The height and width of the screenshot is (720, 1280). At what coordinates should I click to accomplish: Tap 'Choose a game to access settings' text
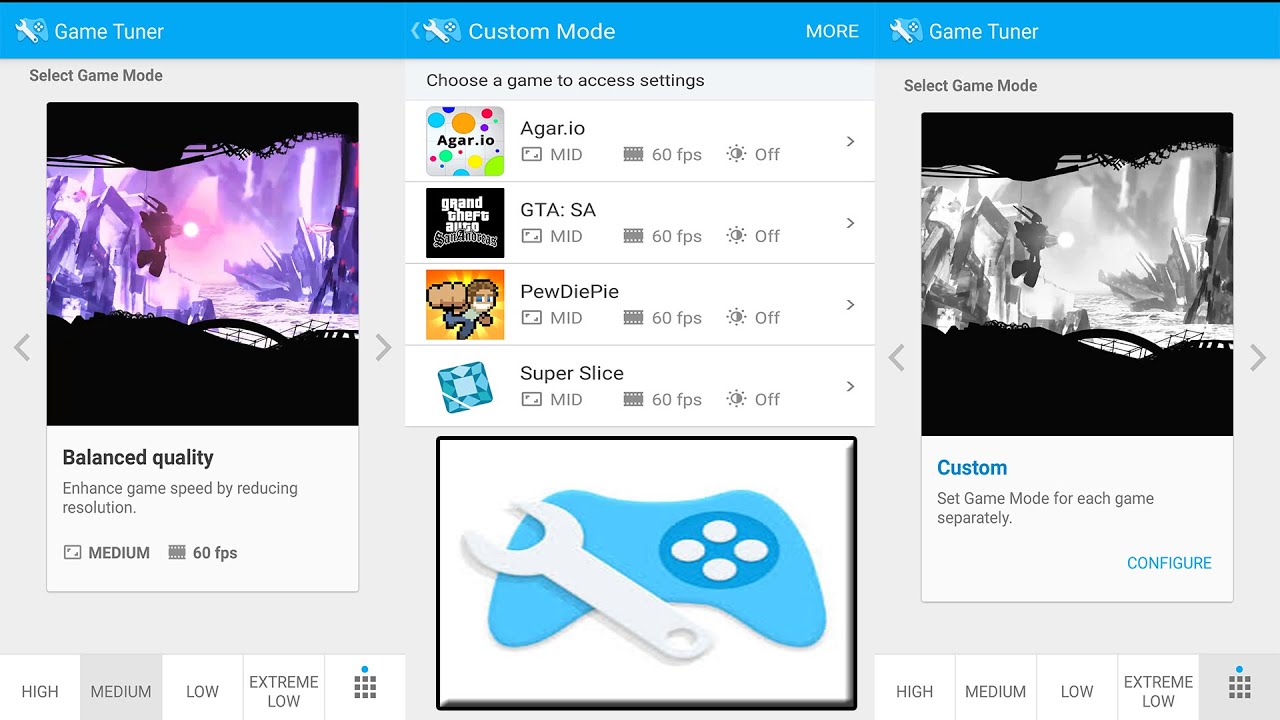pyautogui.click(x=565, y=80)
